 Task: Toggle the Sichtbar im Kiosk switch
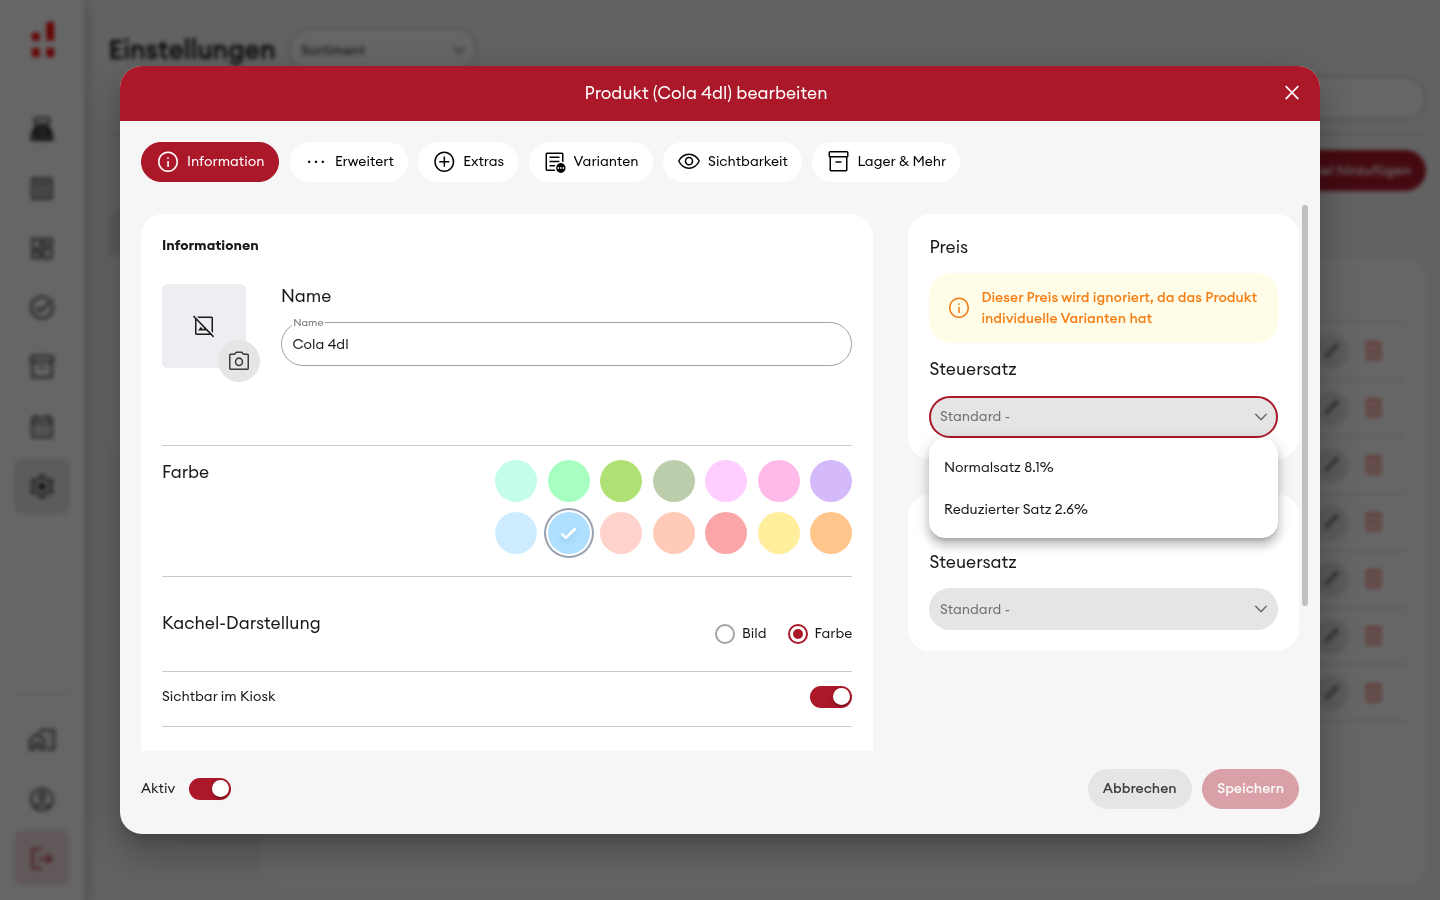(x=831, y=697)
